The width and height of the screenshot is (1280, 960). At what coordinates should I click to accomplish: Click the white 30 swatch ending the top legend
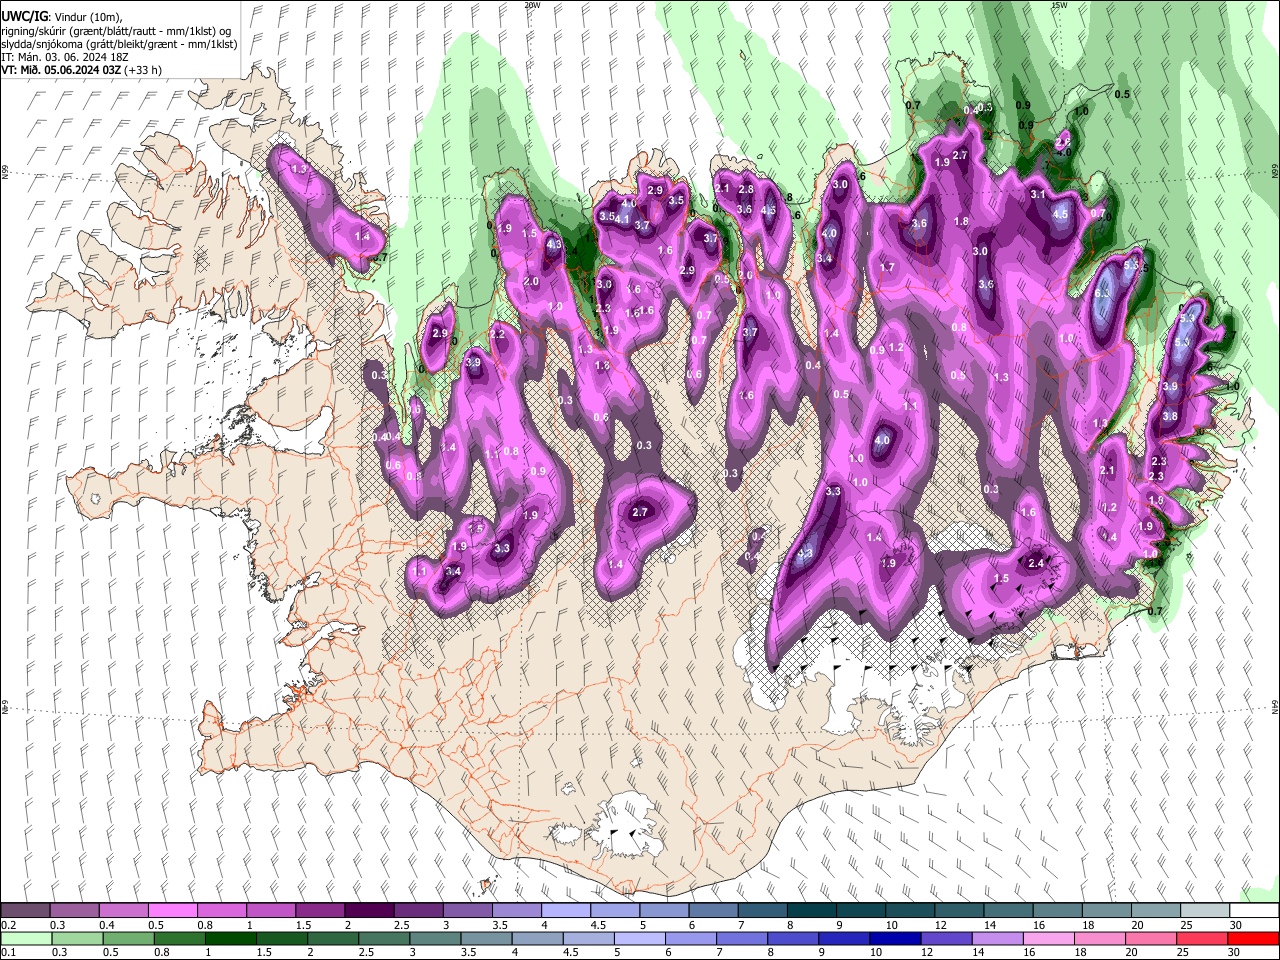(x=1253, y=911)
